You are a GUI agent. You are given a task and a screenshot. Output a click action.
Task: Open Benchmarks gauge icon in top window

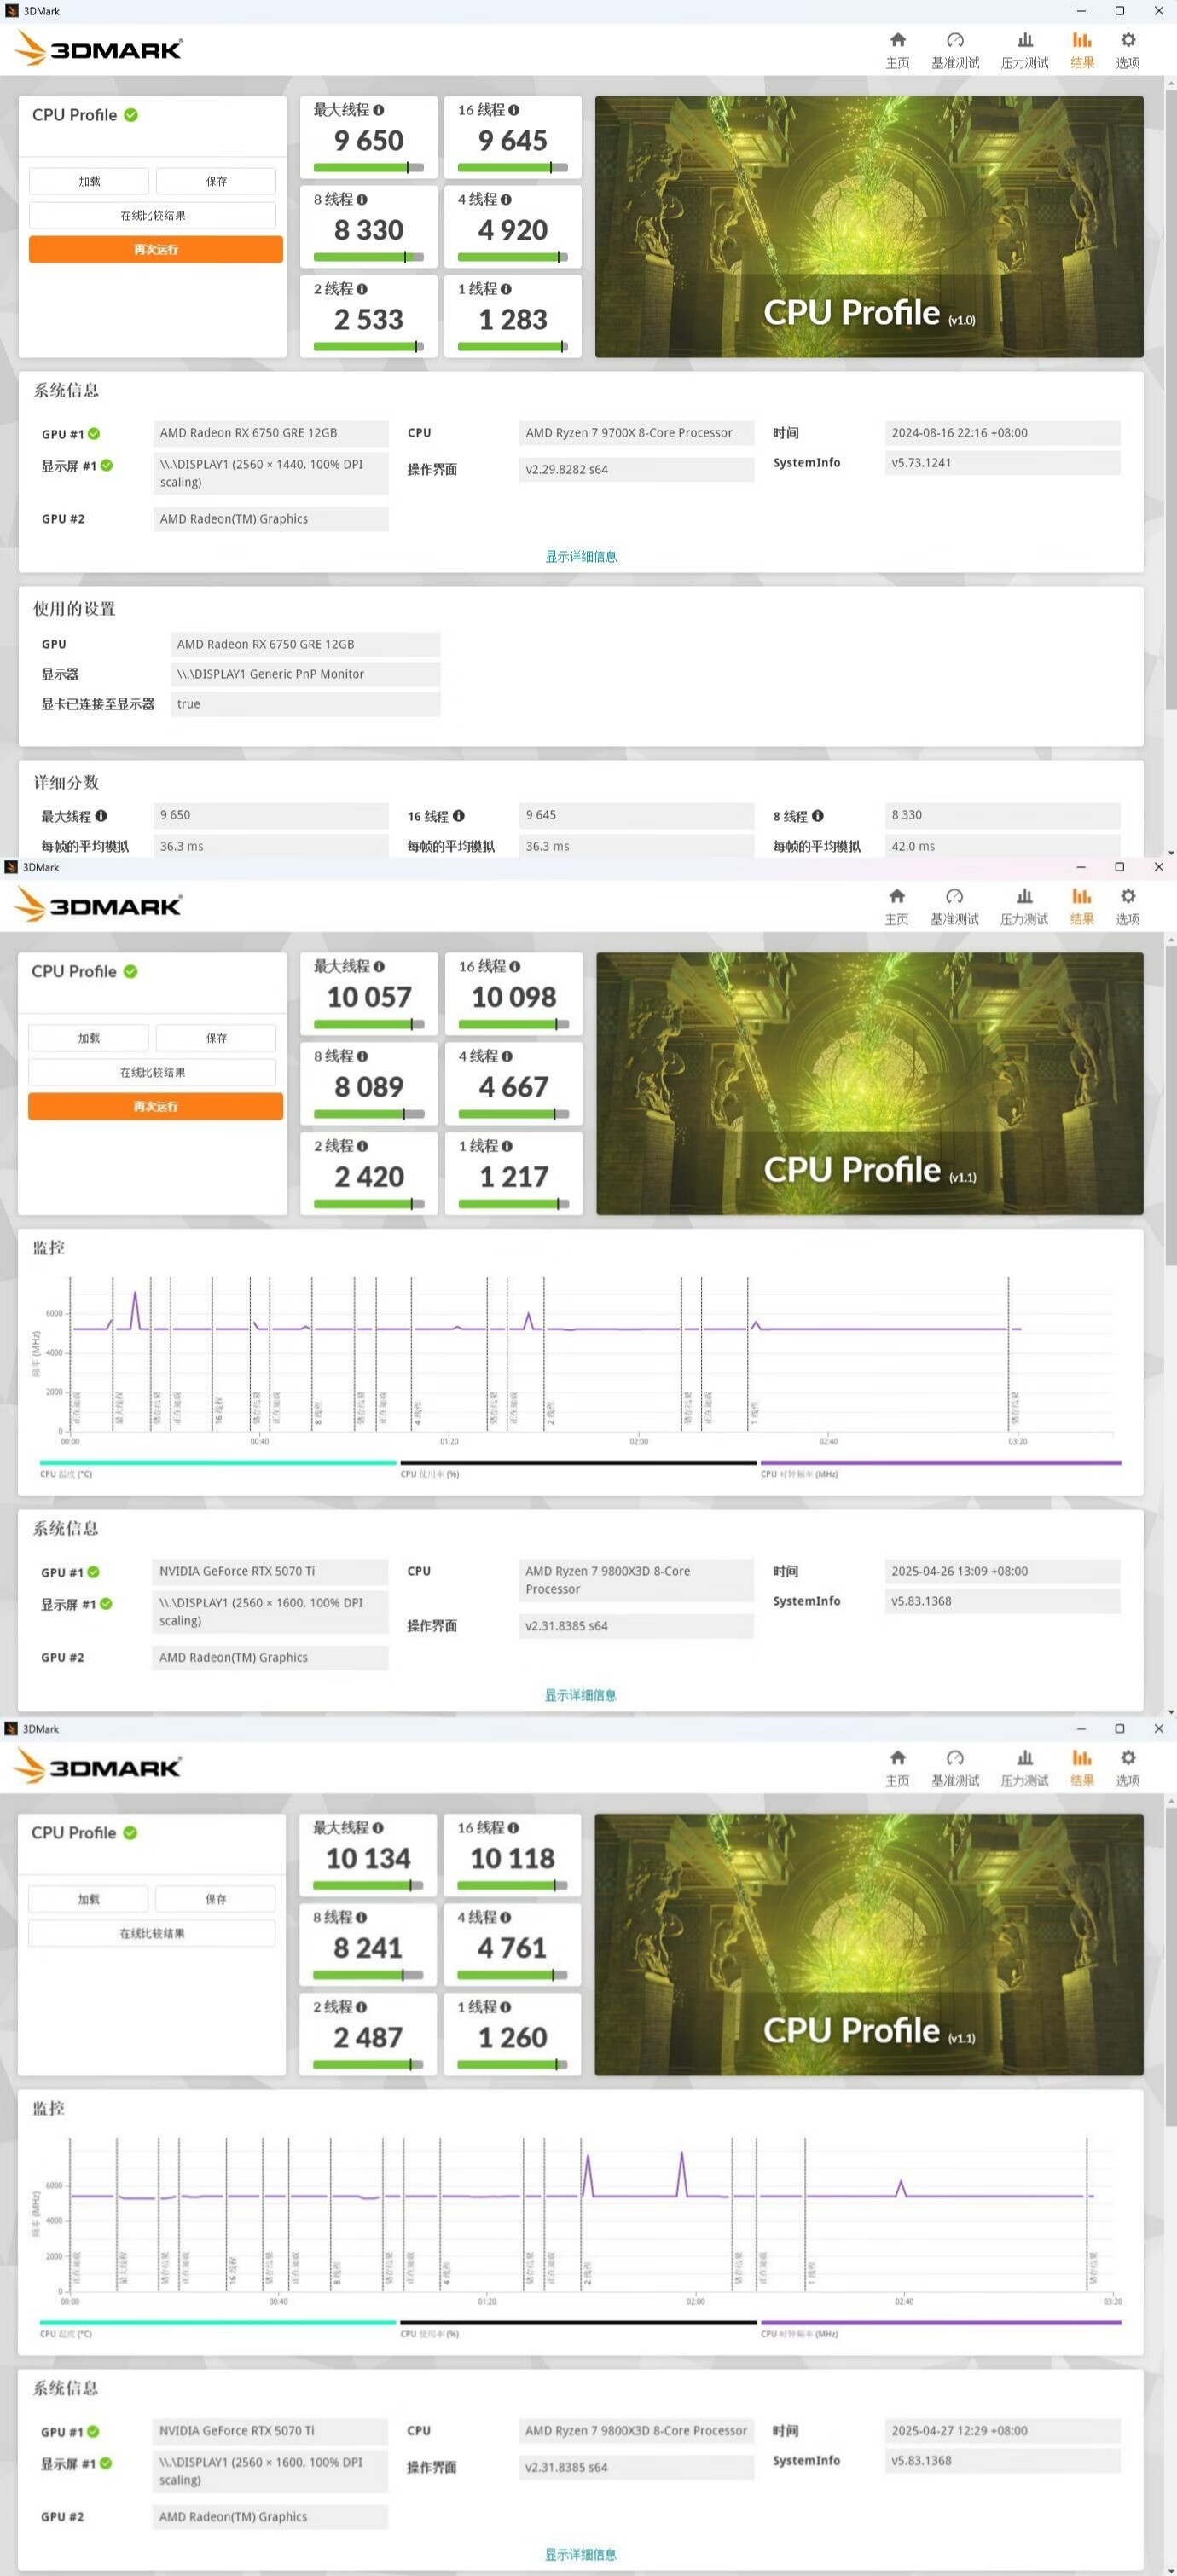coord(955,40)
